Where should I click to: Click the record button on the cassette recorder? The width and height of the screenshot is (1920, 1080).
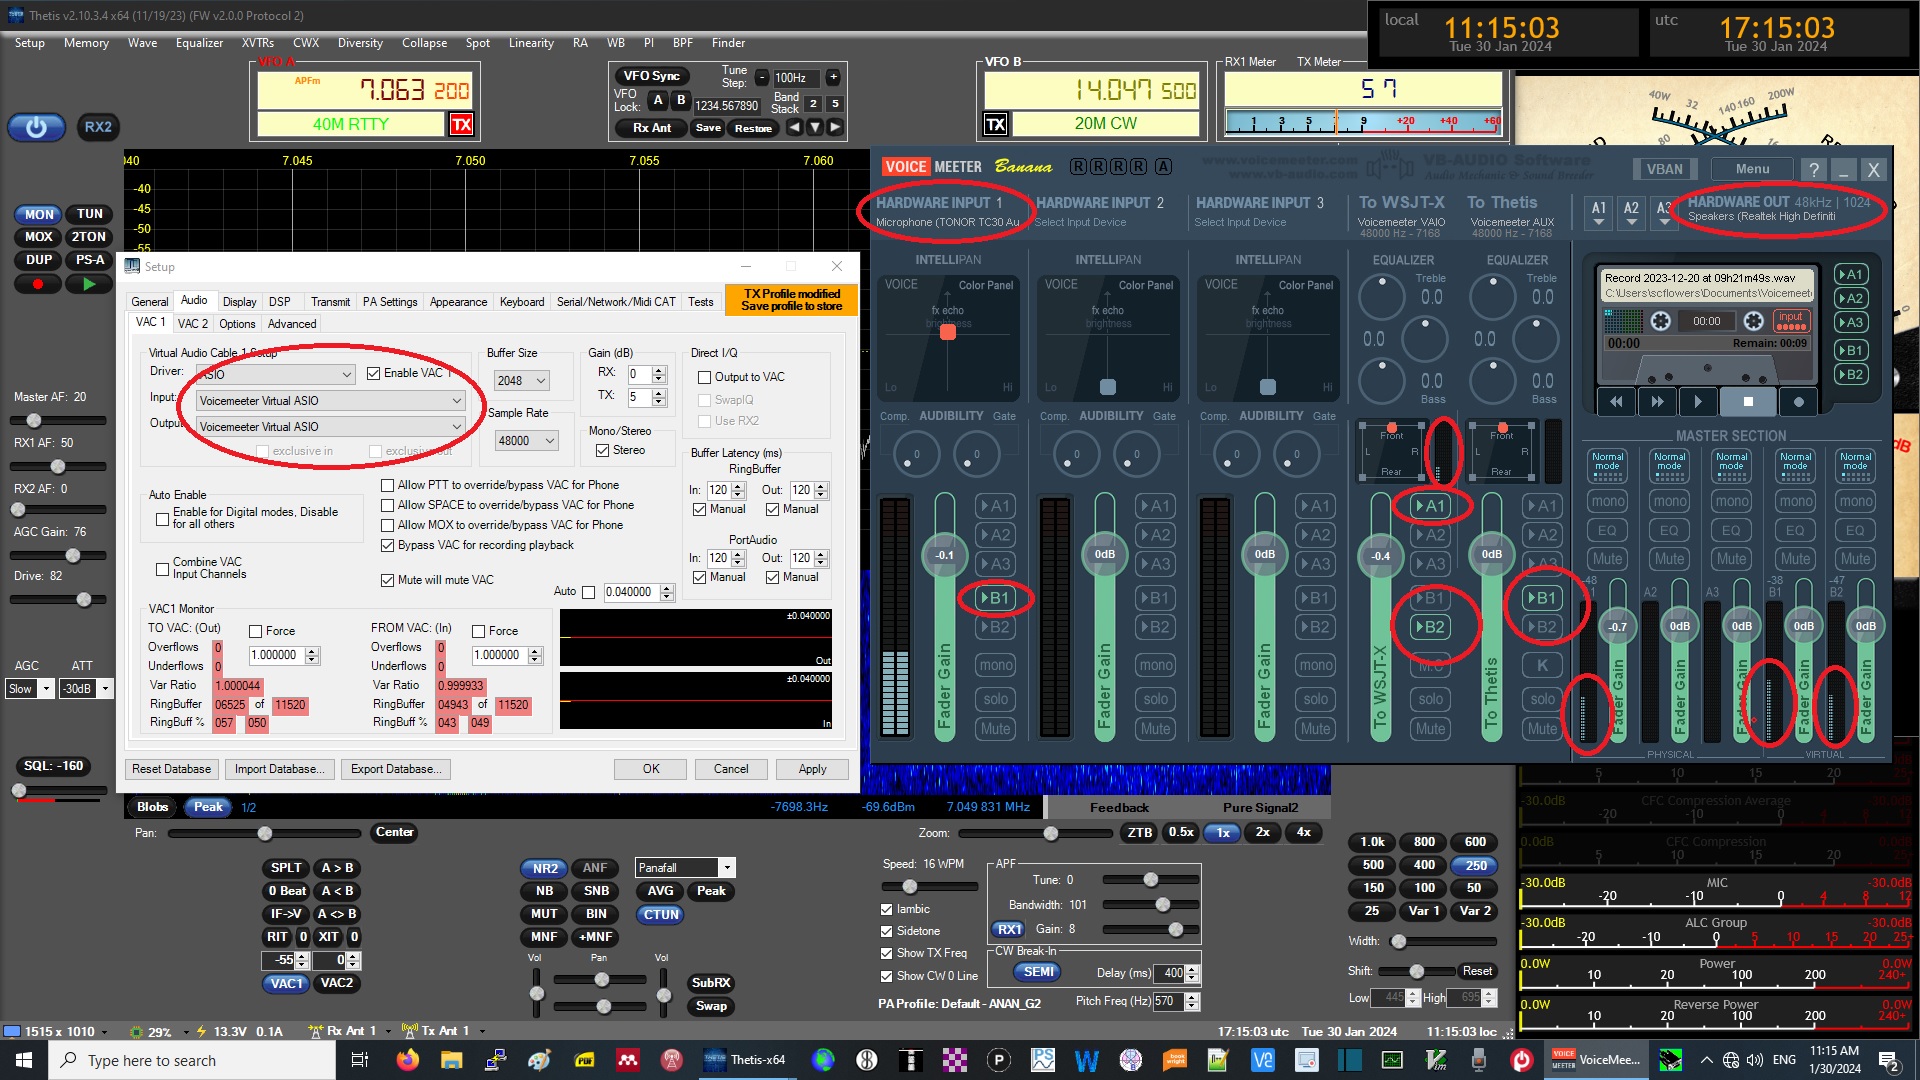tap(1798, 402)
